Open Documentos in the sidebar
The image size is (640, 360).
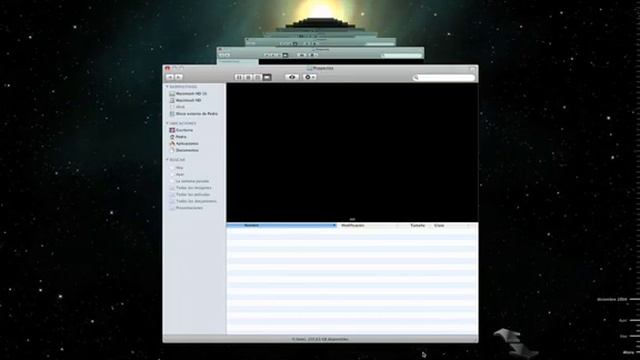tap(184, 150)
